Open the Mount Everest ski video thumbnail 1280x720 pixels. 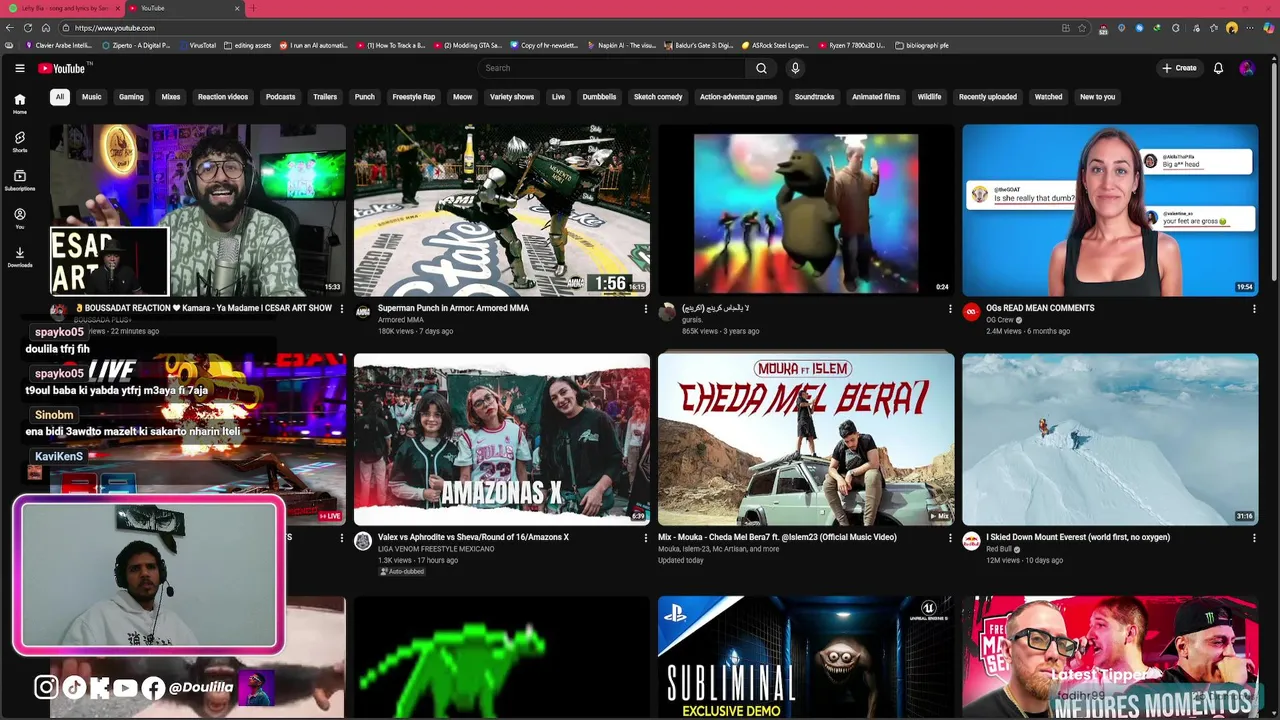pos(1110,439)
